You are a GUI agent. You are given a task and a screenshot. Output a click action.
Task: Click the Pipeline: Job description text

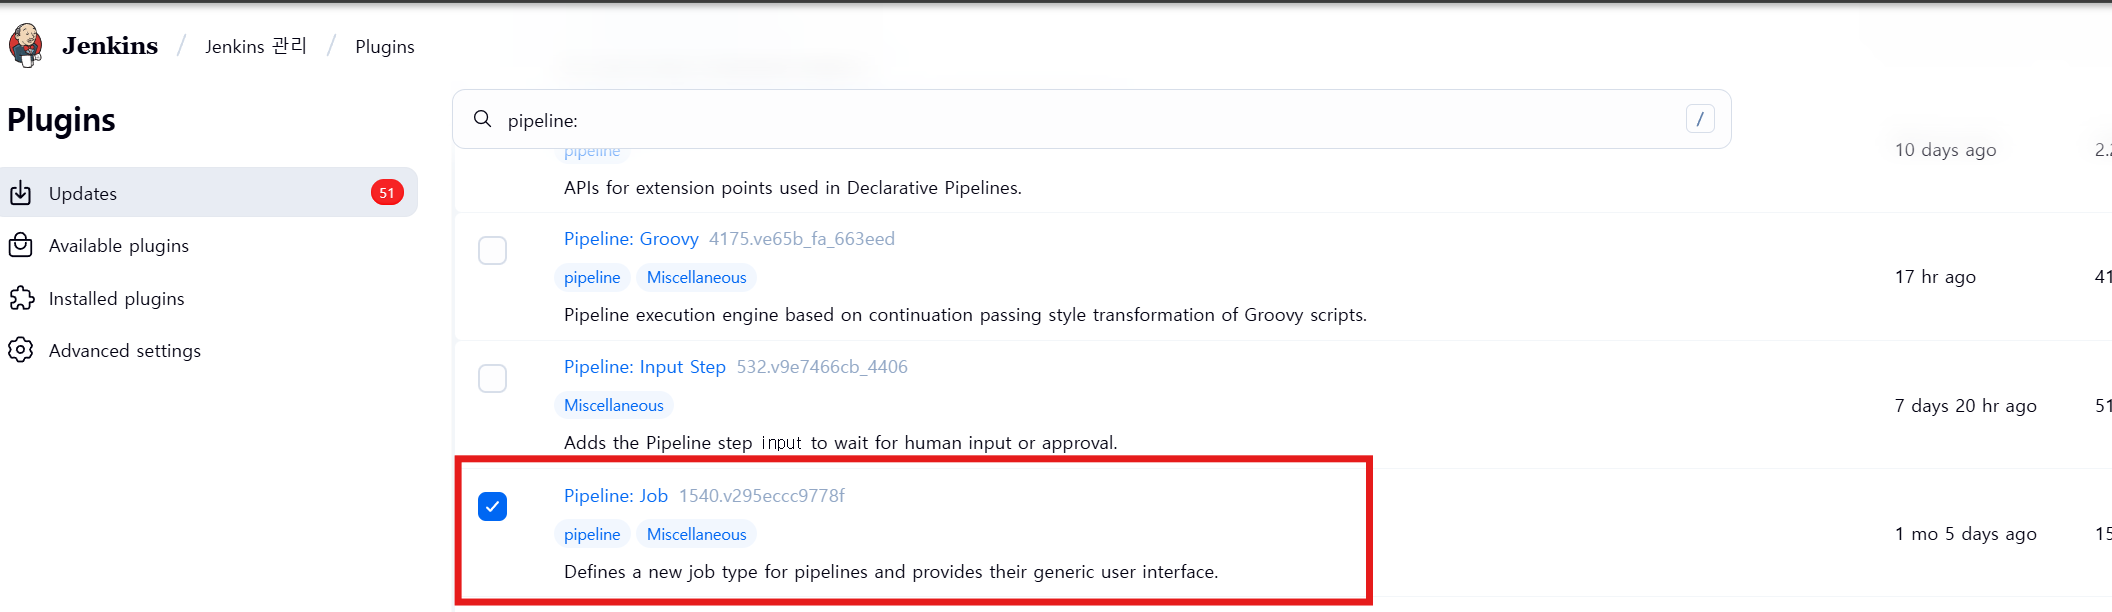point(891,572)
